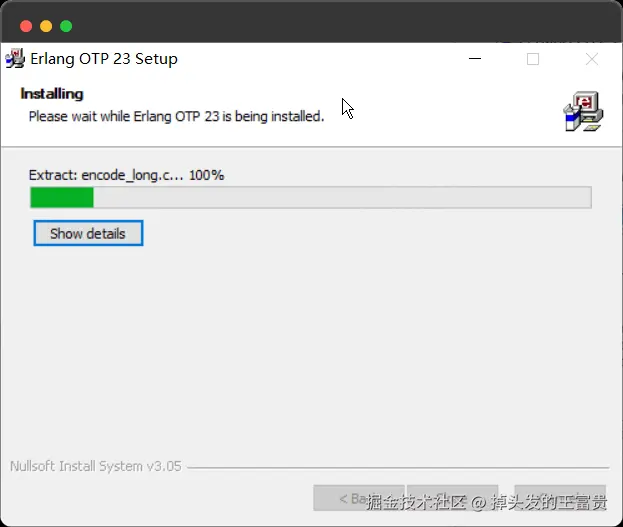Close the Erlang OTP 23 Setup dialog
This screenshot has height=527, width=623.
click(592, 59)
